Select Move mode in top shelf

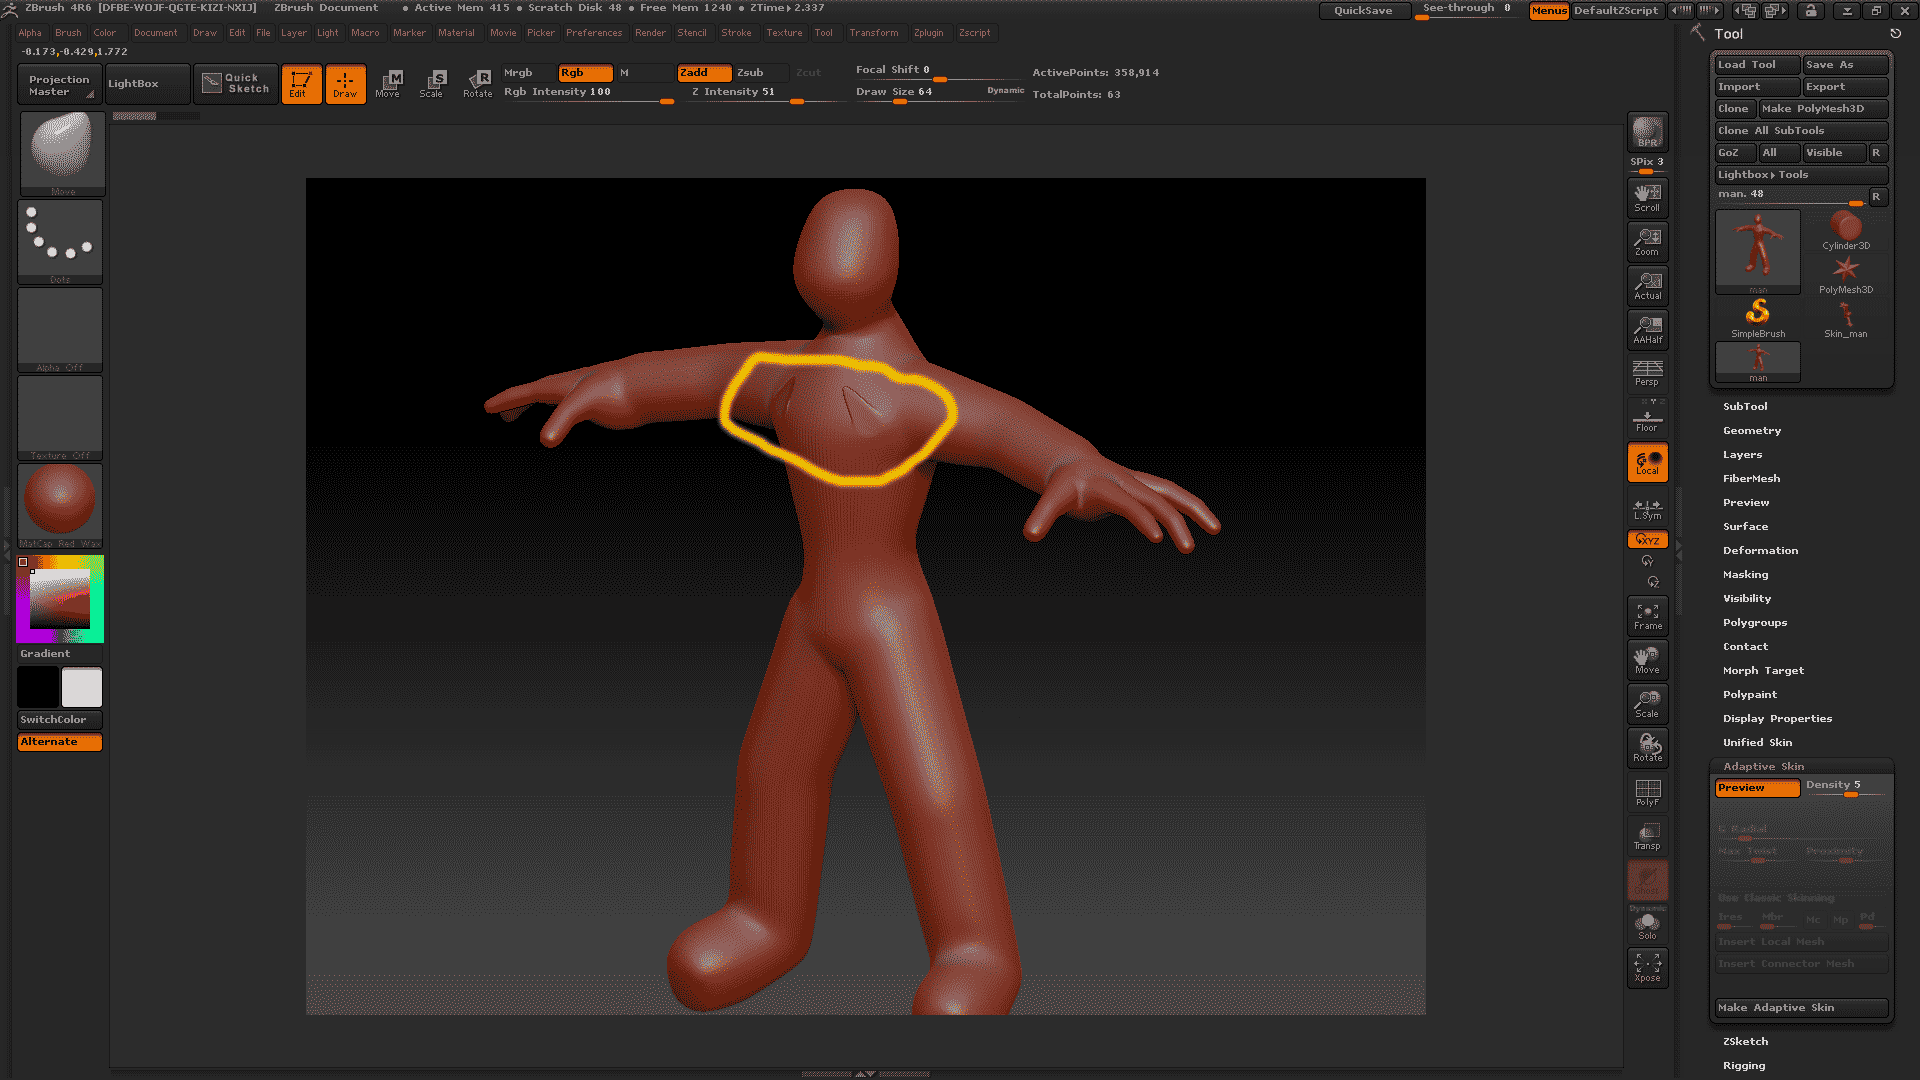[x=388, y=84]
